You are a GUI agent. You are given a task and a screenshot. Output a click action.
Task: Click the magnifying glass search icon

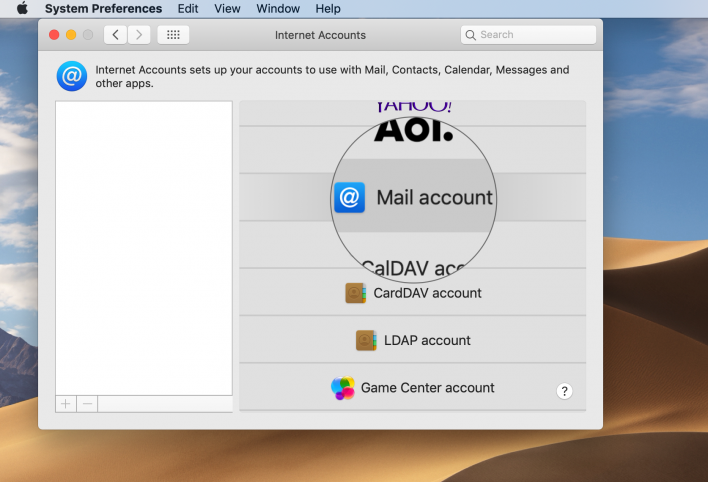[470, 35]
